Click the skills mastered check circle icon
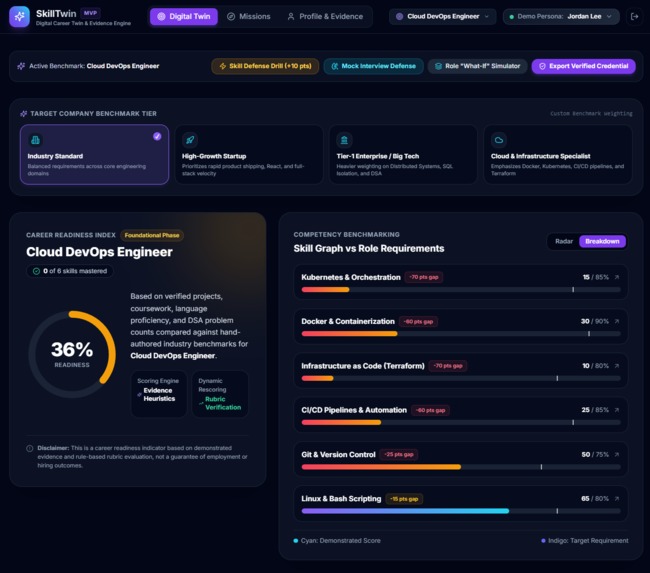The height and width of the screenshot is (573, 650). [36, 271]
